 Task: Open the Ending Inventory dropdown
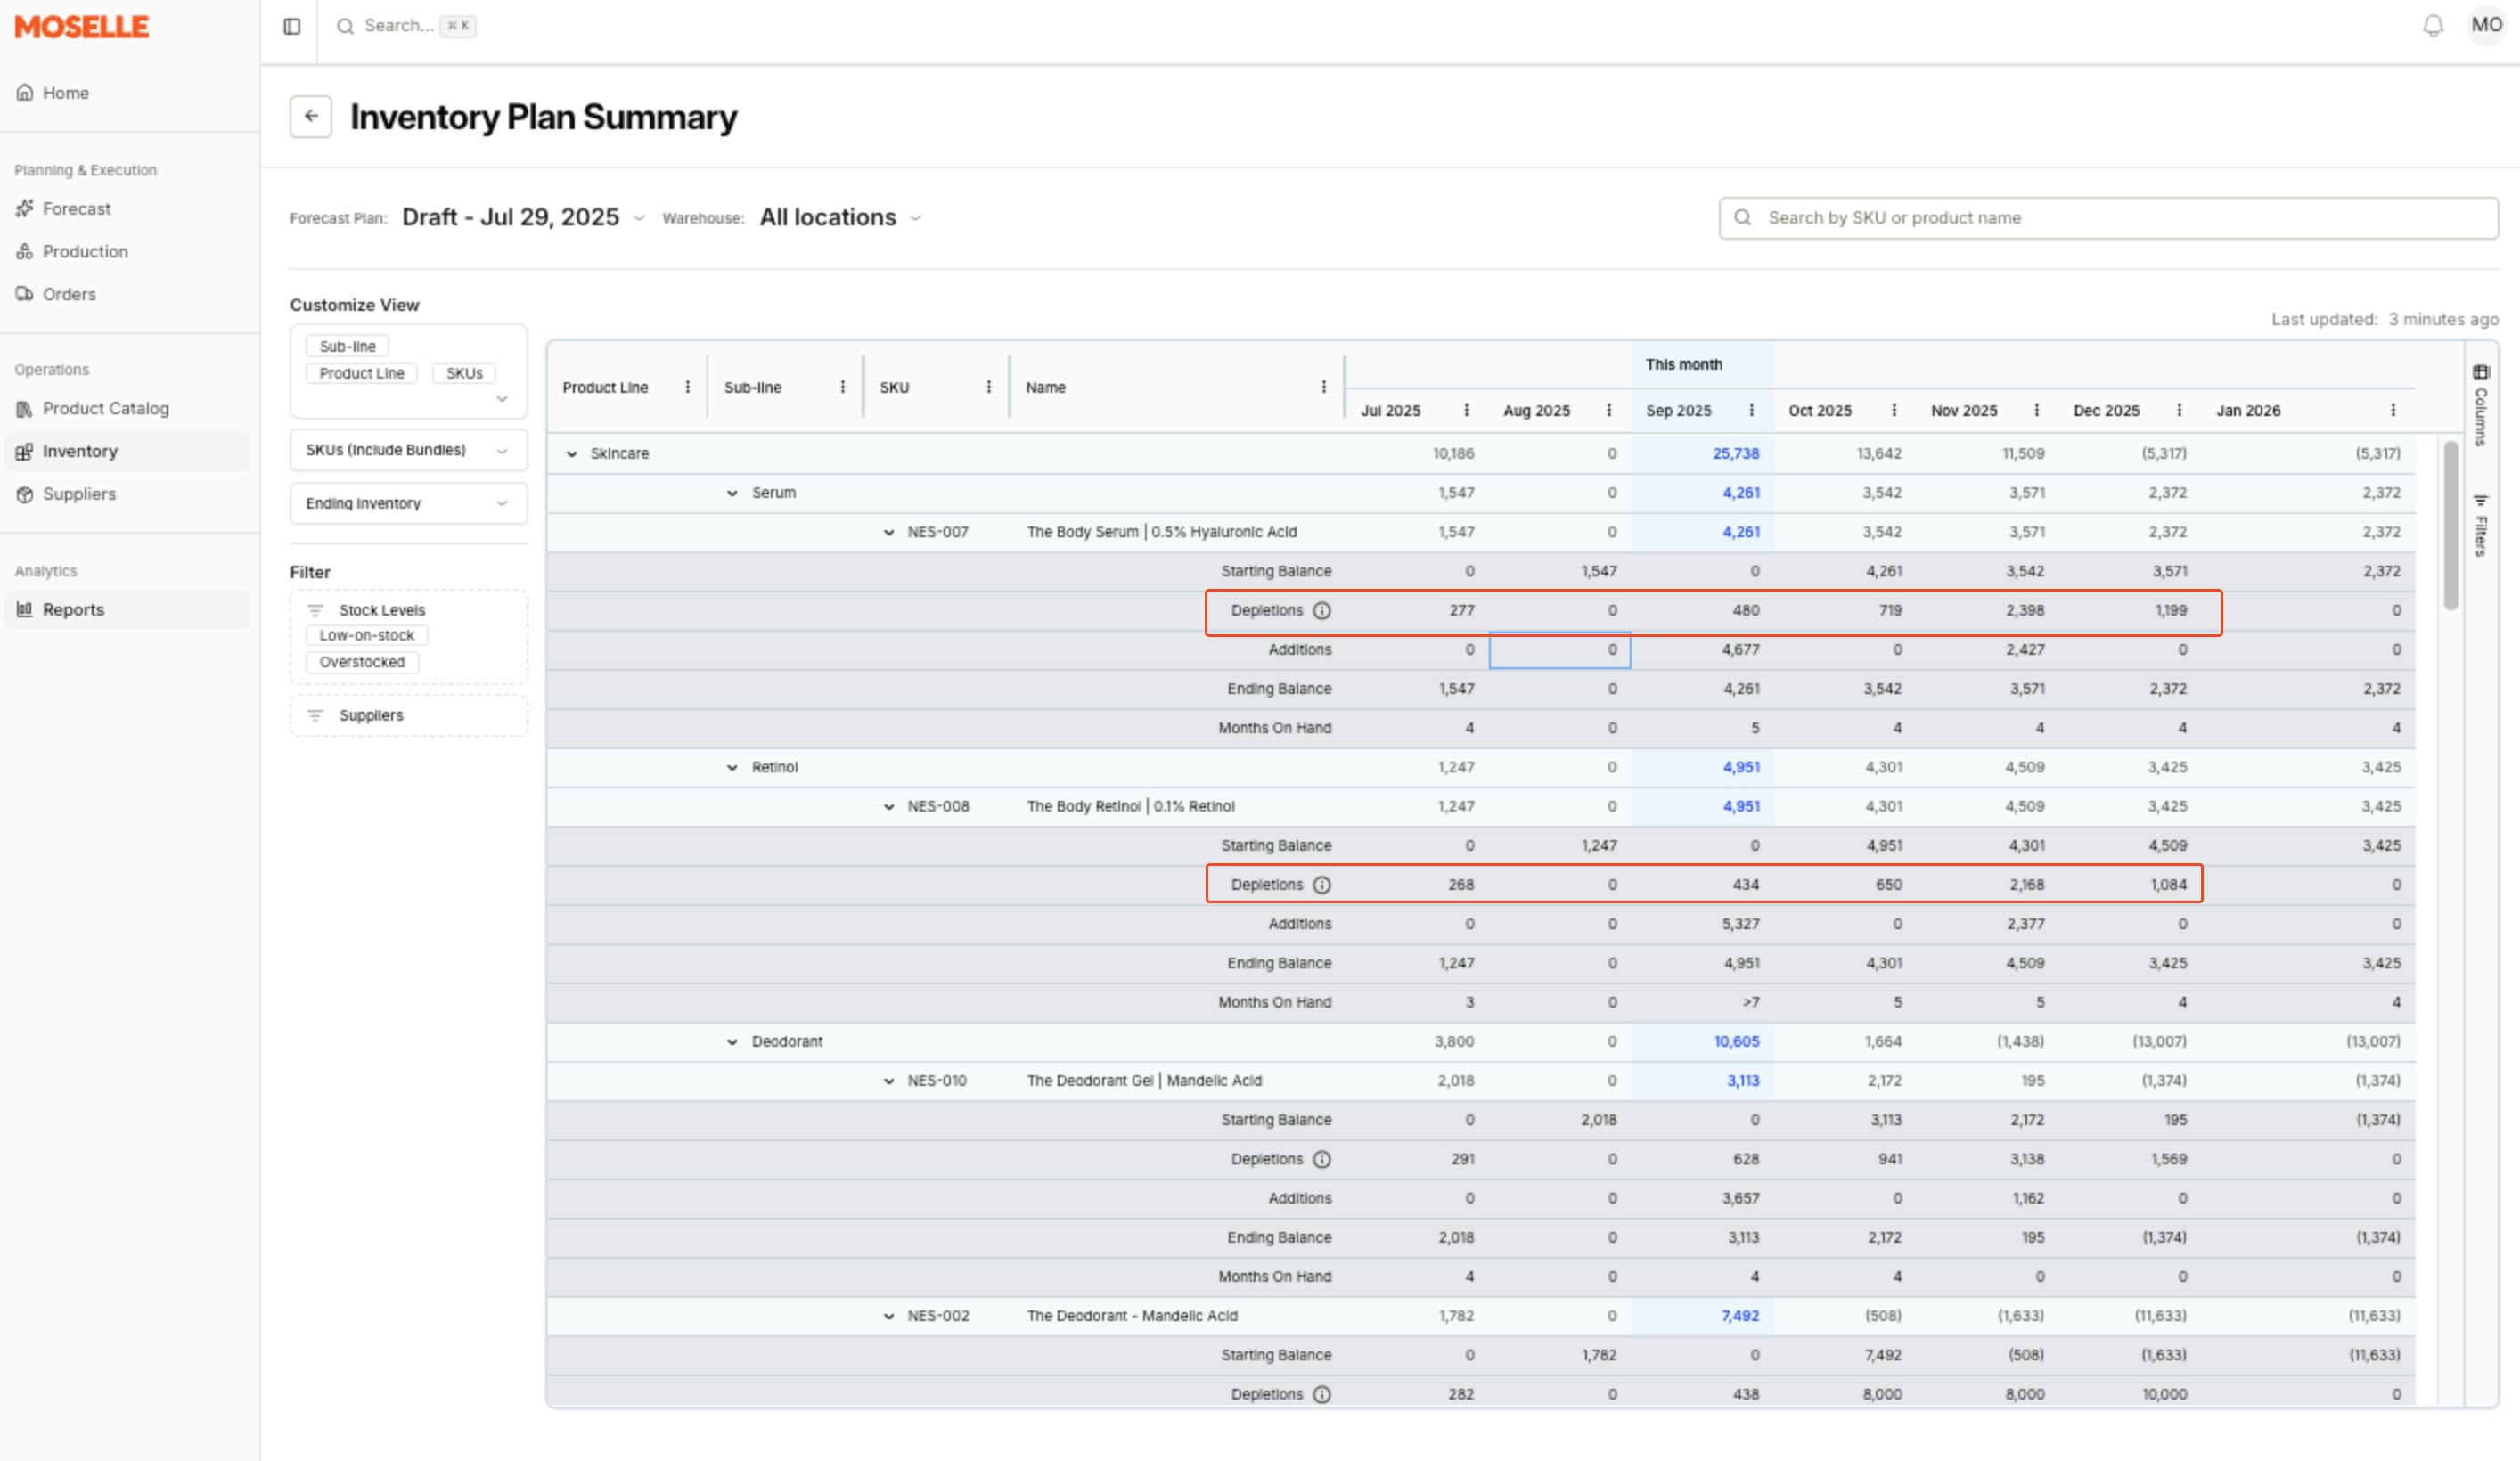[x=408, y=503]
